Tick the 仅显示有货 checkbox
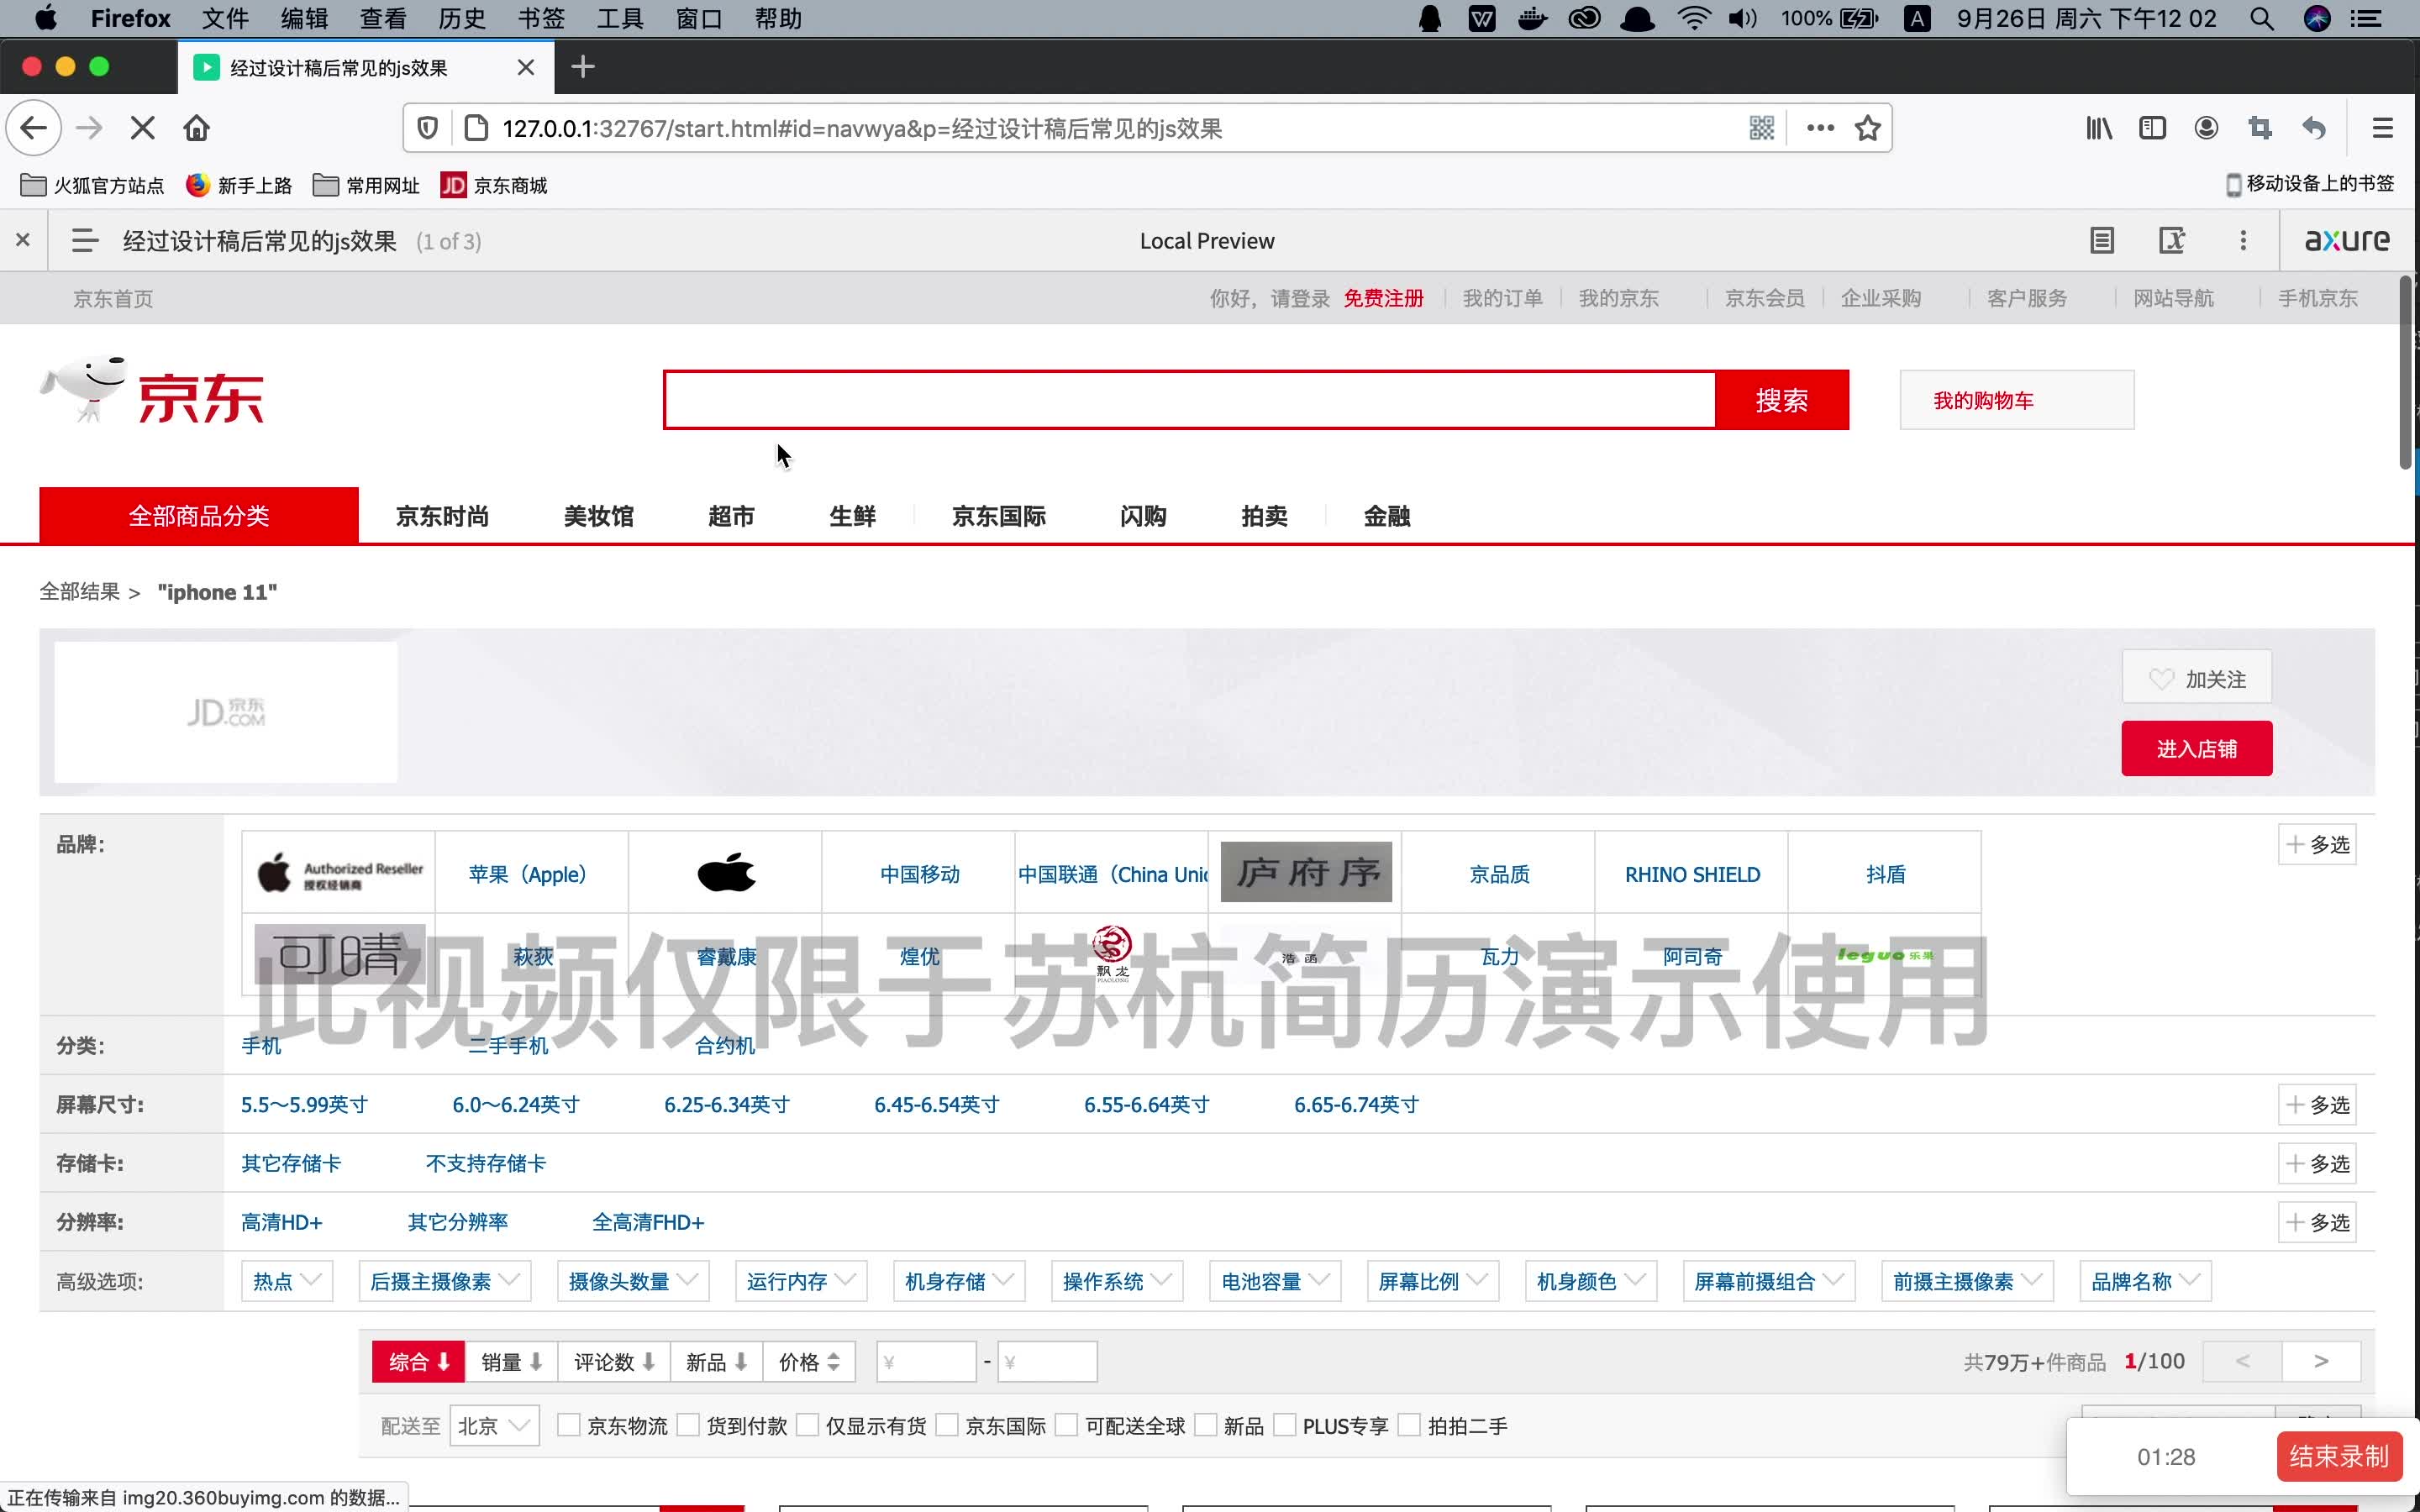Image resolution: width=2420 pixels, height=1512 pixels. [x=808, y=1425]
